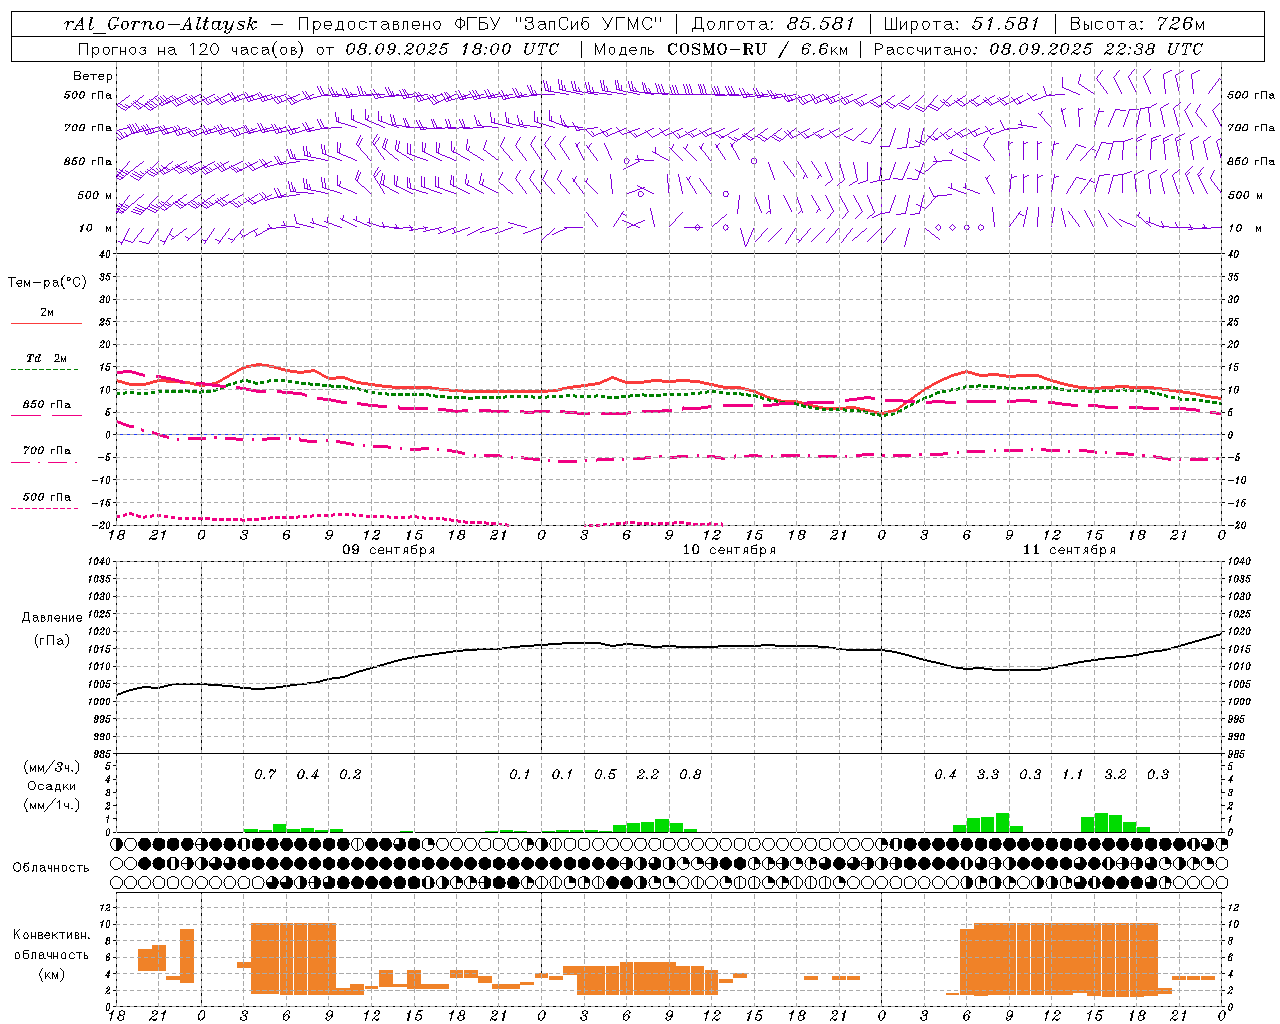Click the 0.2 precipitation value
The width and height of the screenshot is (1280, 1024).
click(350, 775)
